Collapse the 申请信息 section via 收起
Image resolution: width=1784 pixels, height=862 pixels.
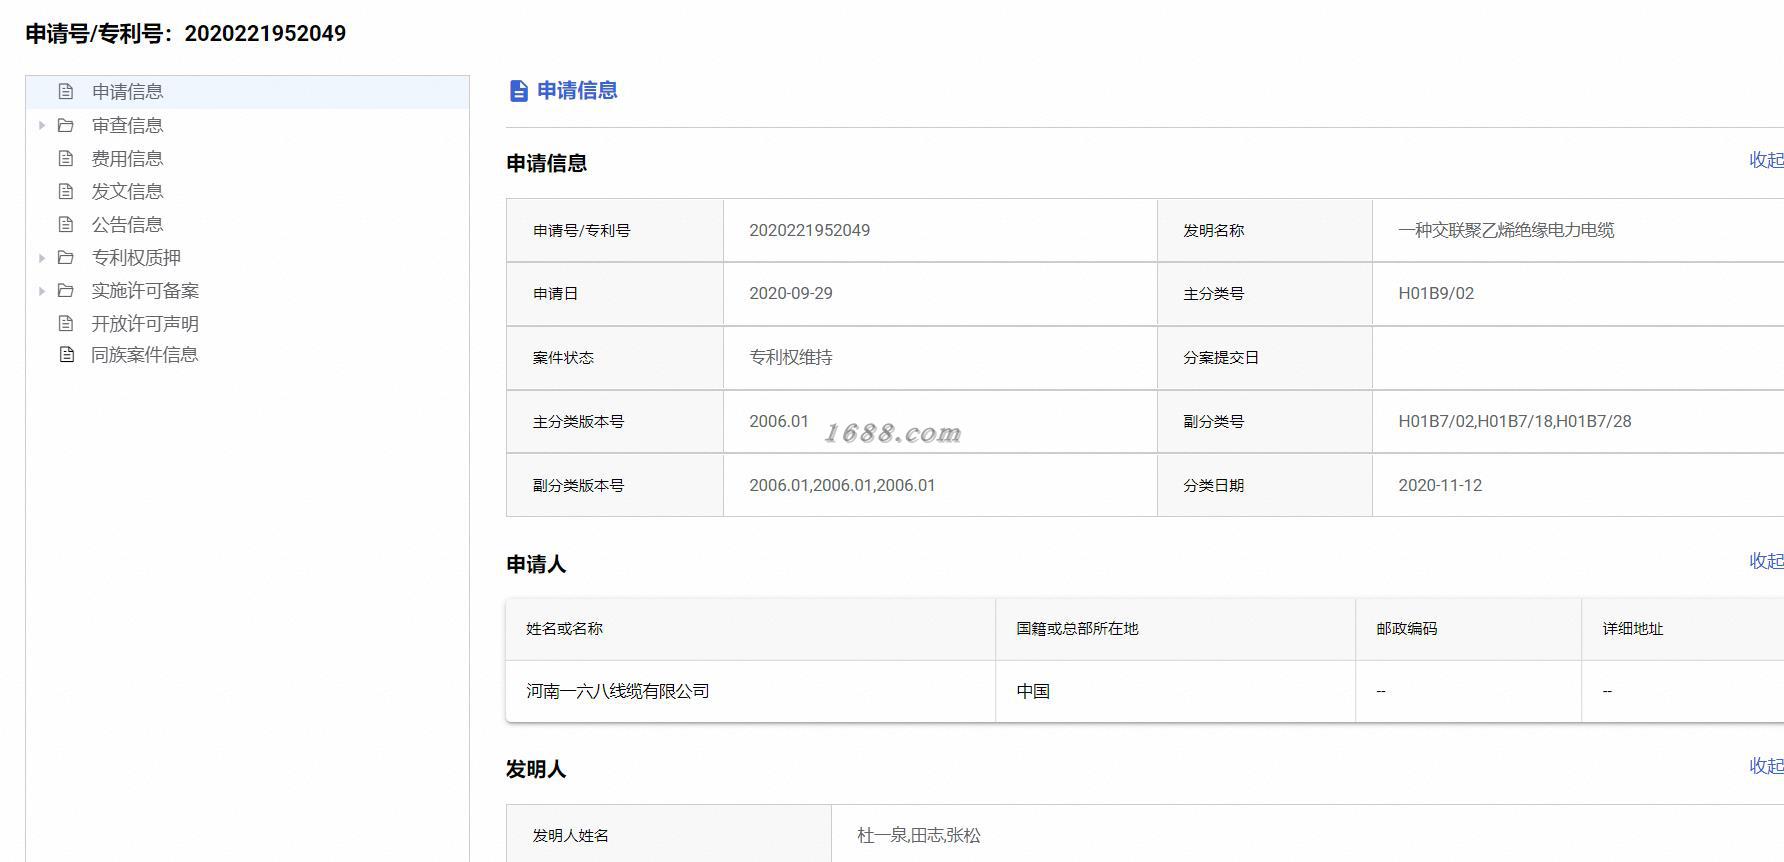(1765, 160)
